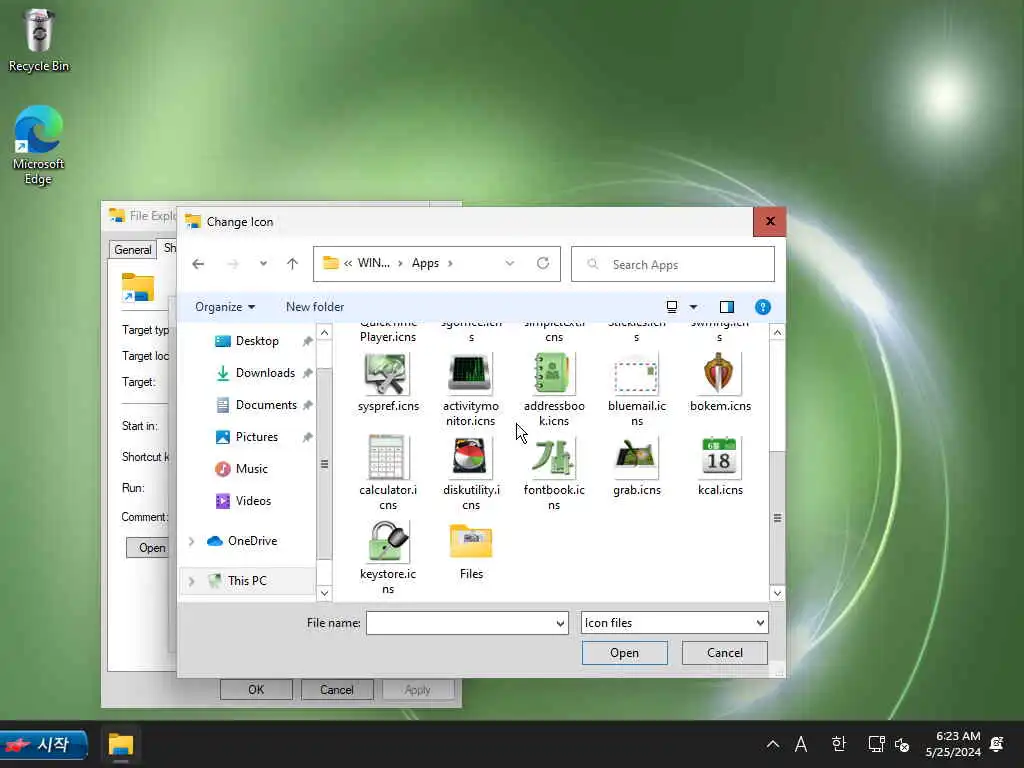Select the bokem.icns shield icon

(x=719, y=374)
